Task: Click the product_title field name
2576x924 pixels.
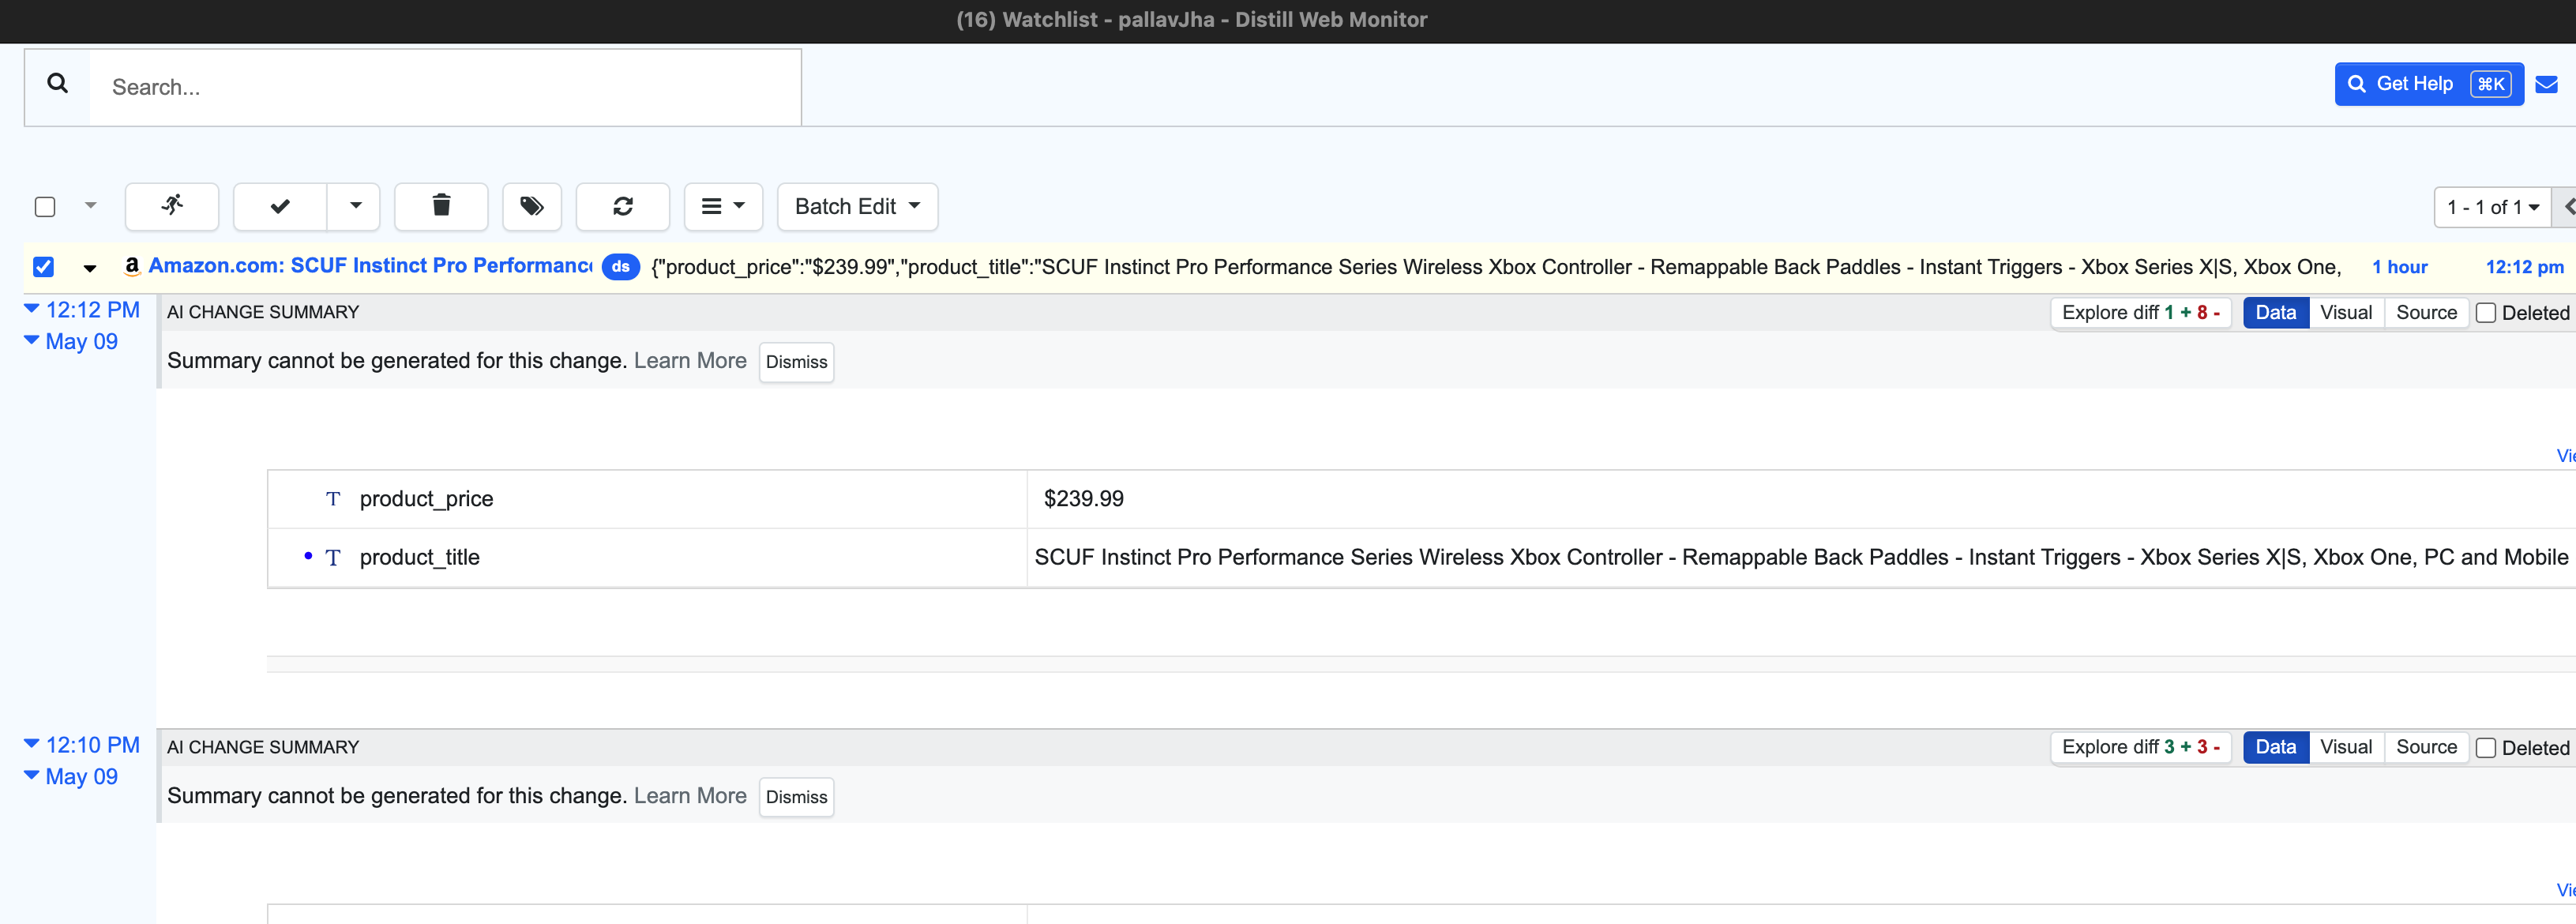Action: [419, 557]
